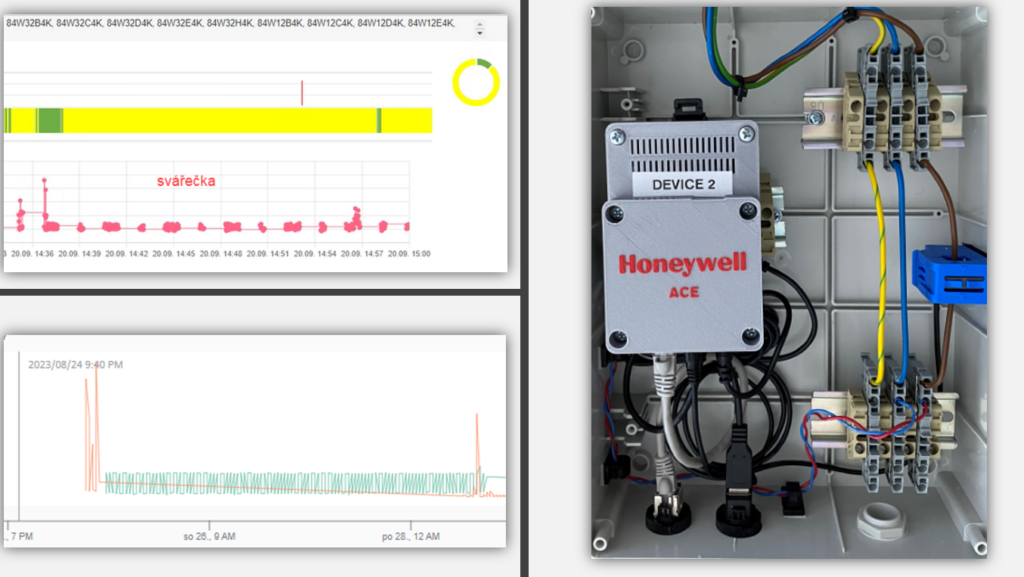1024x577 pixels.
Task: Select the tallest pink data peak near 14:36
Action: [44, 184]
